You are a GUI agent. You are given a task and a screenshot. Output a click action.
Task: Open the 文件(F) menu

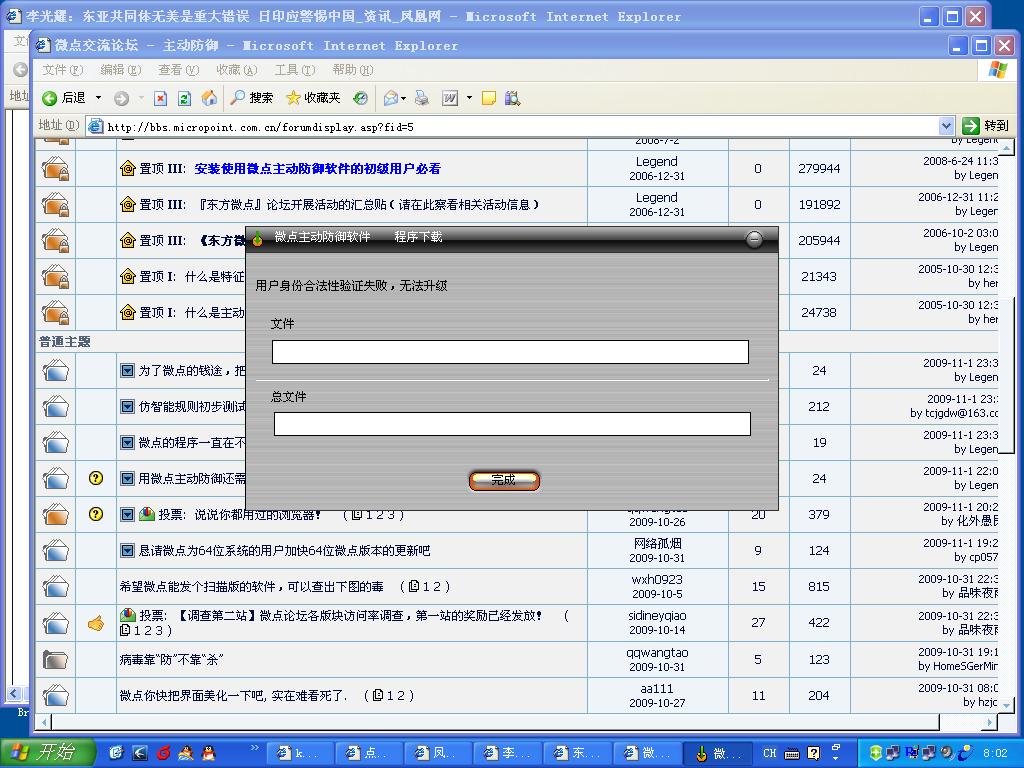tap(63, 70)
